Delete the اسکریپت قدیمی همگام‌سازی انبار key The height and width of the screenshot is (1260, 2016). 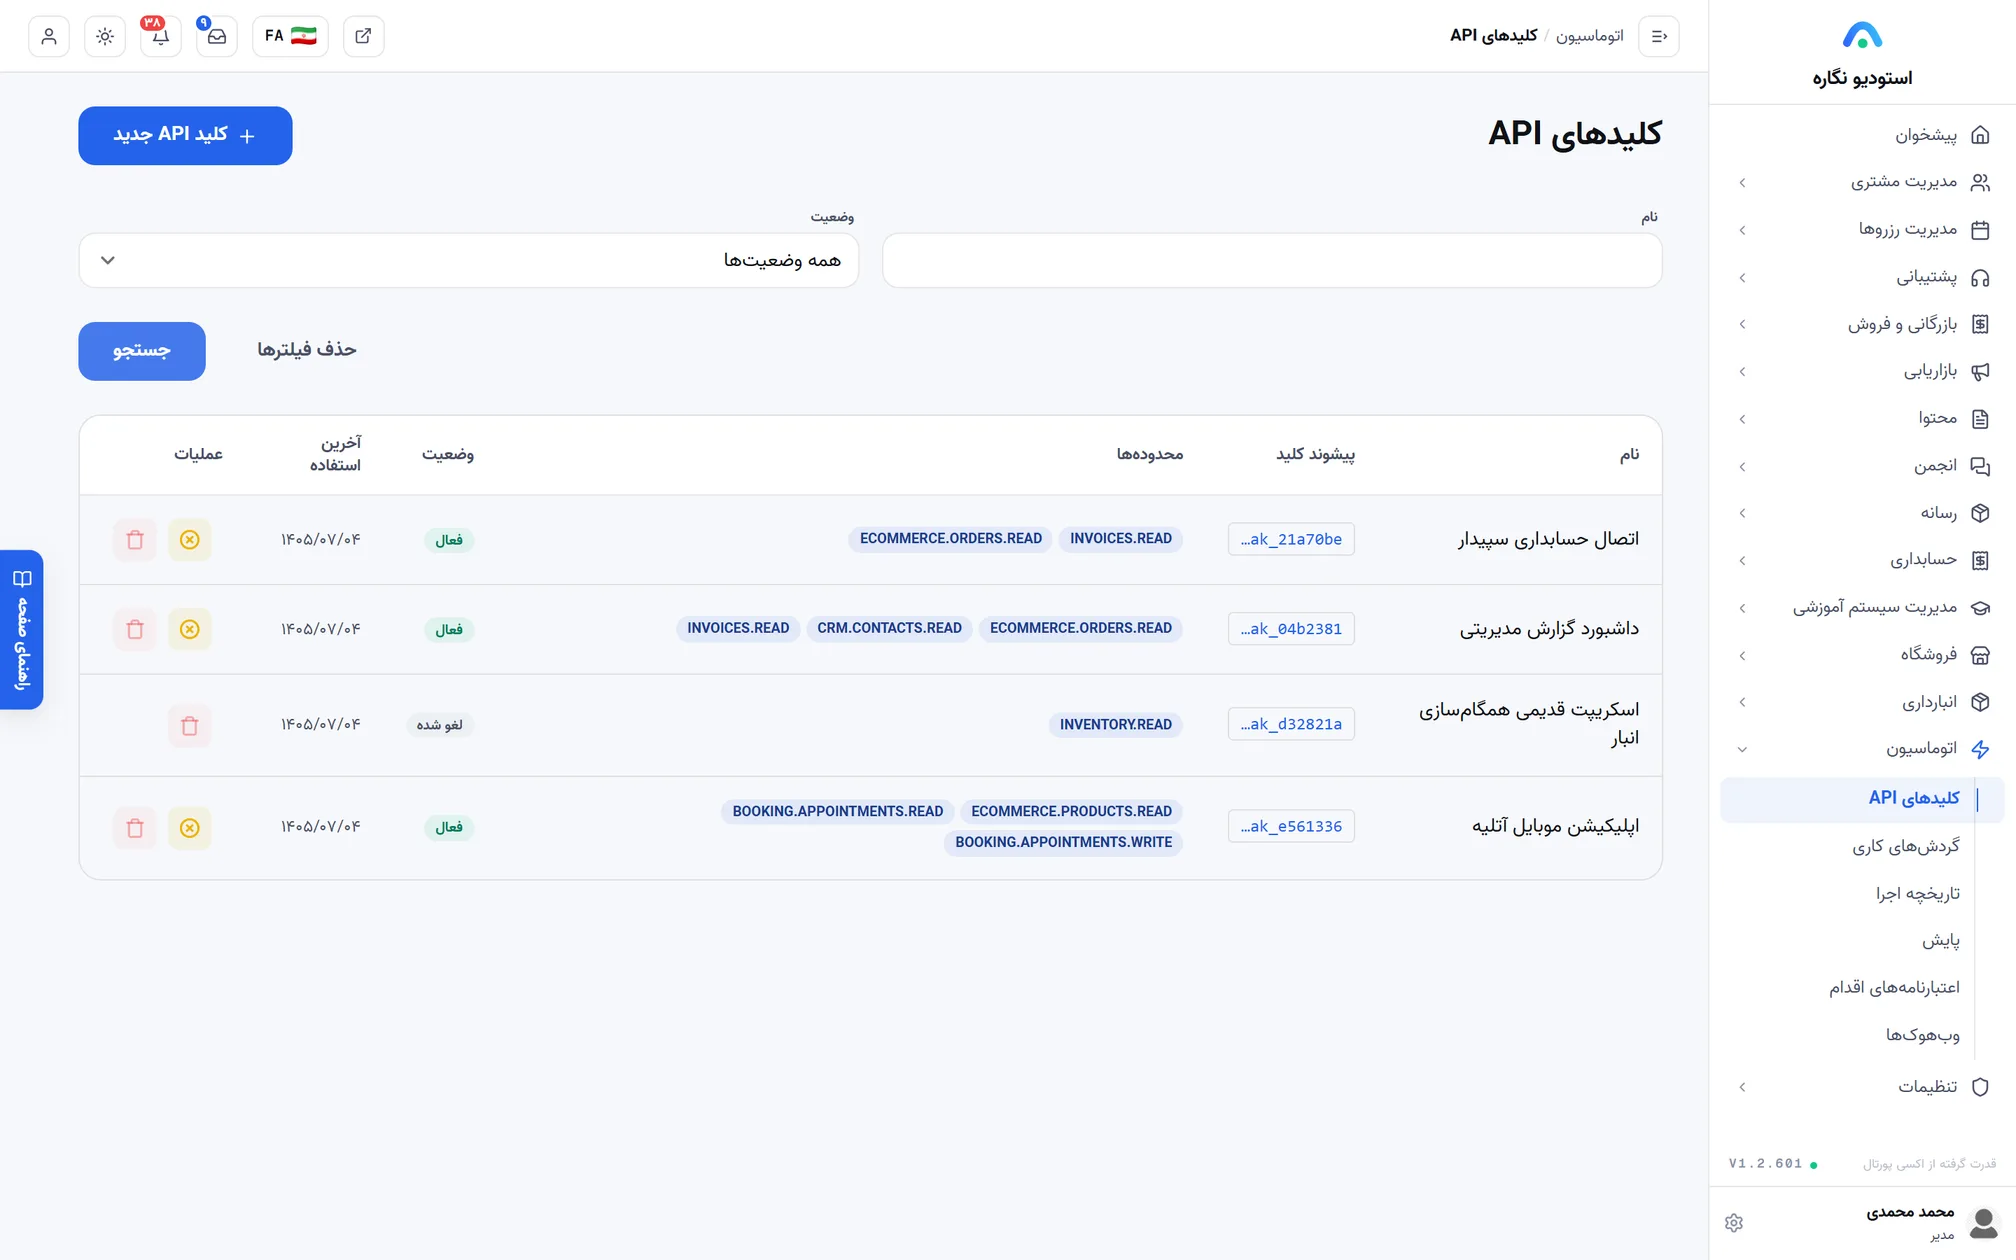(x=190, y=726)
